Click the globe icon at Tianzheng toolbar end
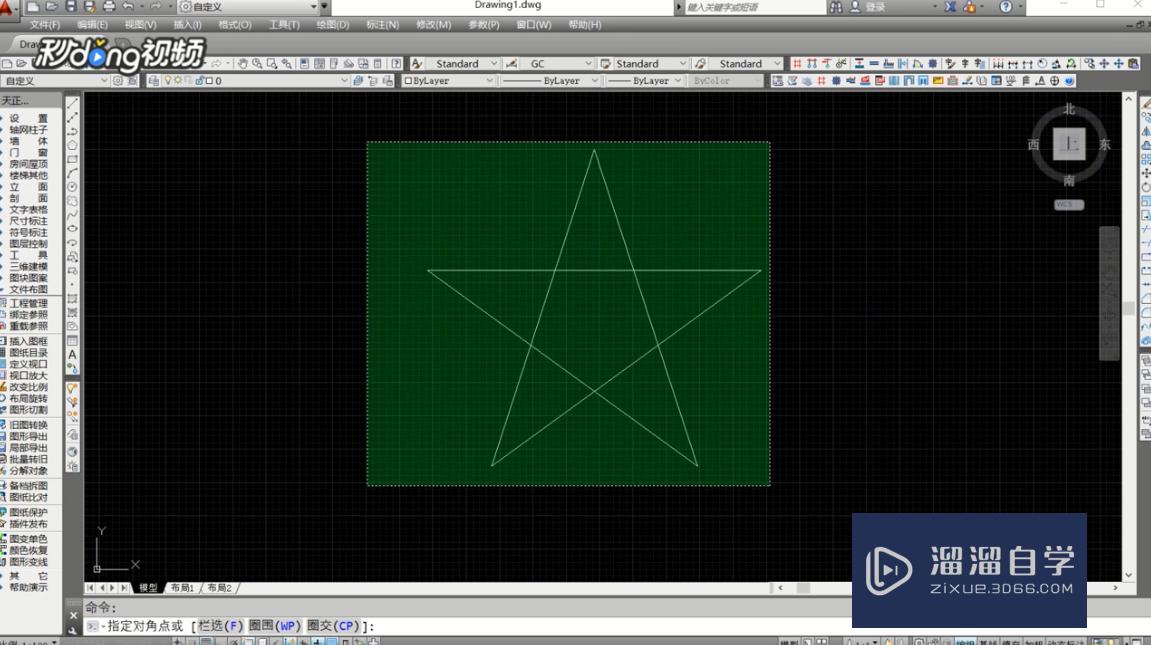1151x645 pixels. [1070, 81]
